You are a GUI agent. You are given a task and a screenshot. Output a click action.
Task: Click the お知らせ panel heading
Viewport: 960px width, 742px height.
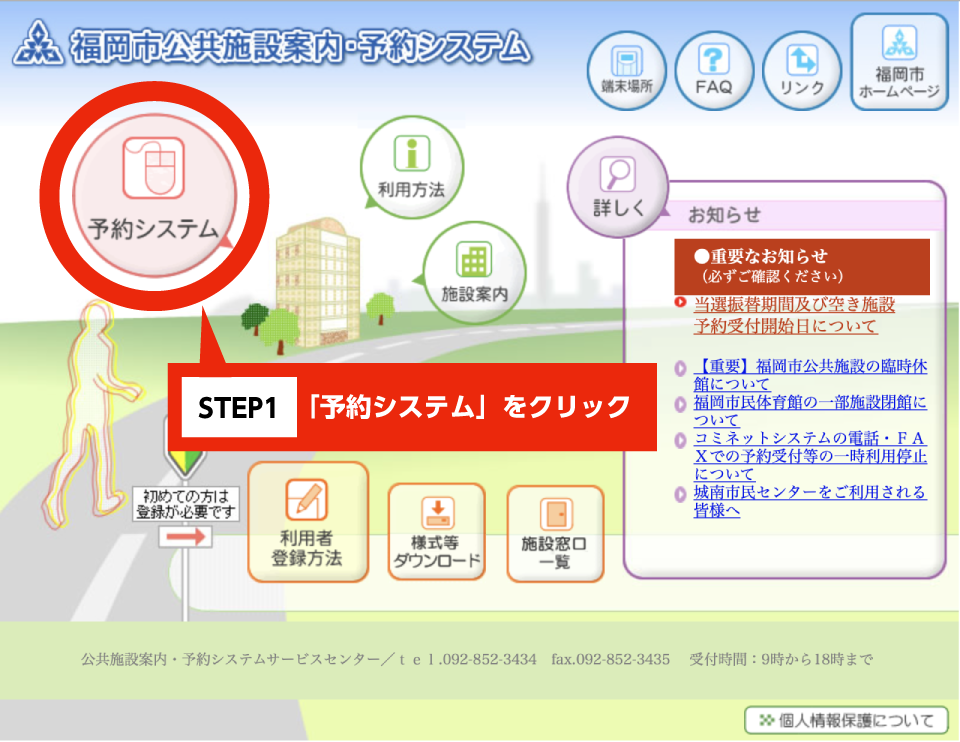724,215
